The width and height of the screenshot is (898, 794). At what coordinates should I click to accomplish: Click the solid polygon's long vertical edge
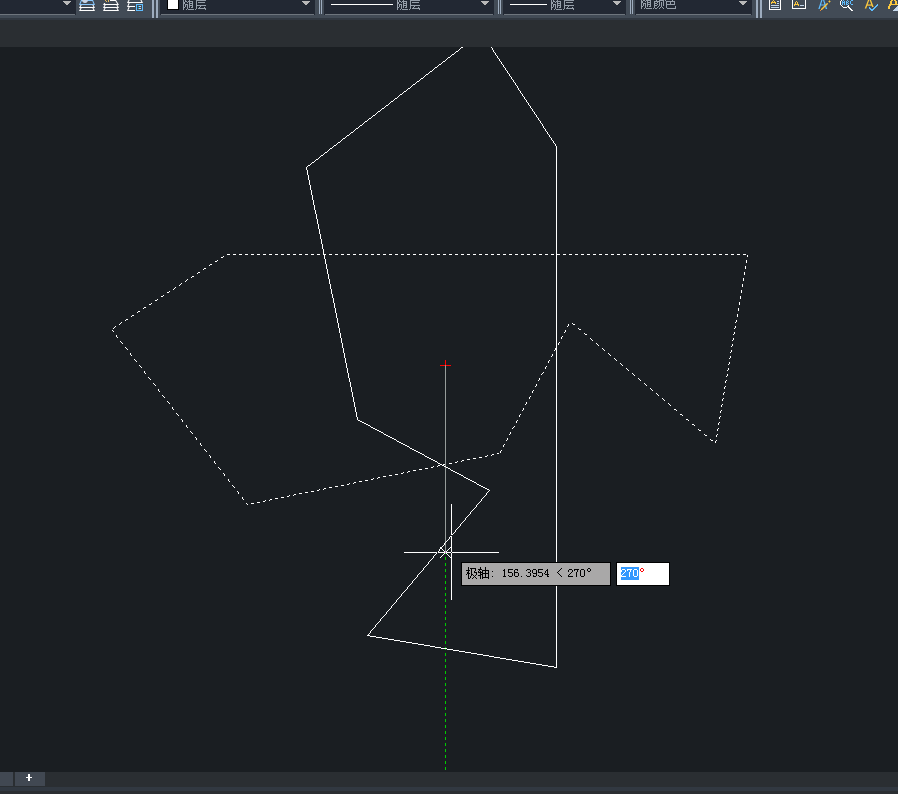click(556, 400)
